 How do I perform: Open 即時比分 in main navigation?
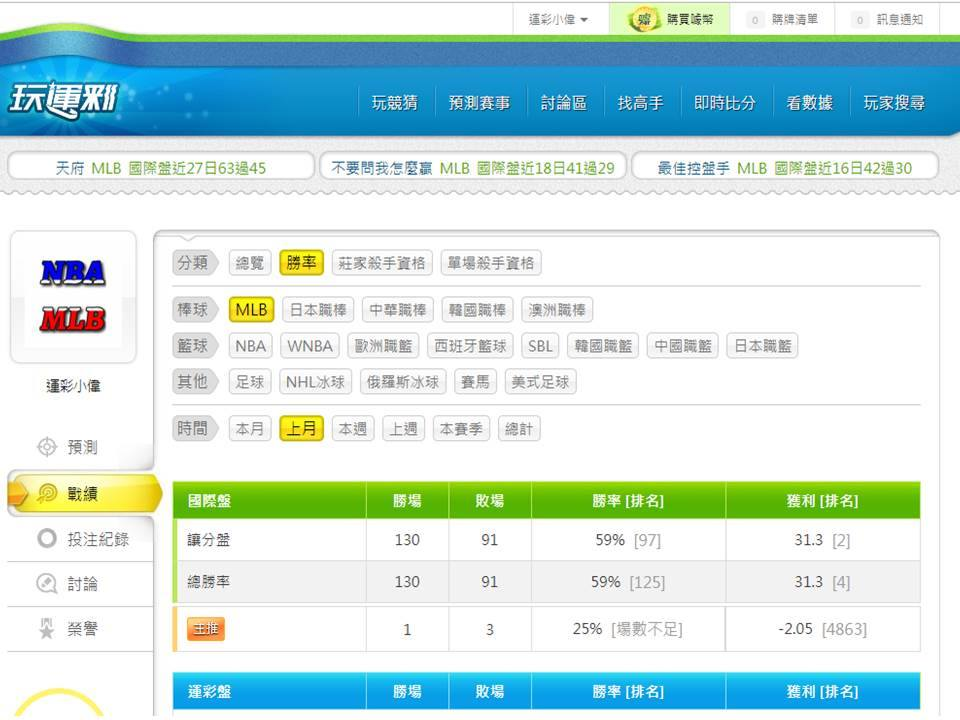725,102
